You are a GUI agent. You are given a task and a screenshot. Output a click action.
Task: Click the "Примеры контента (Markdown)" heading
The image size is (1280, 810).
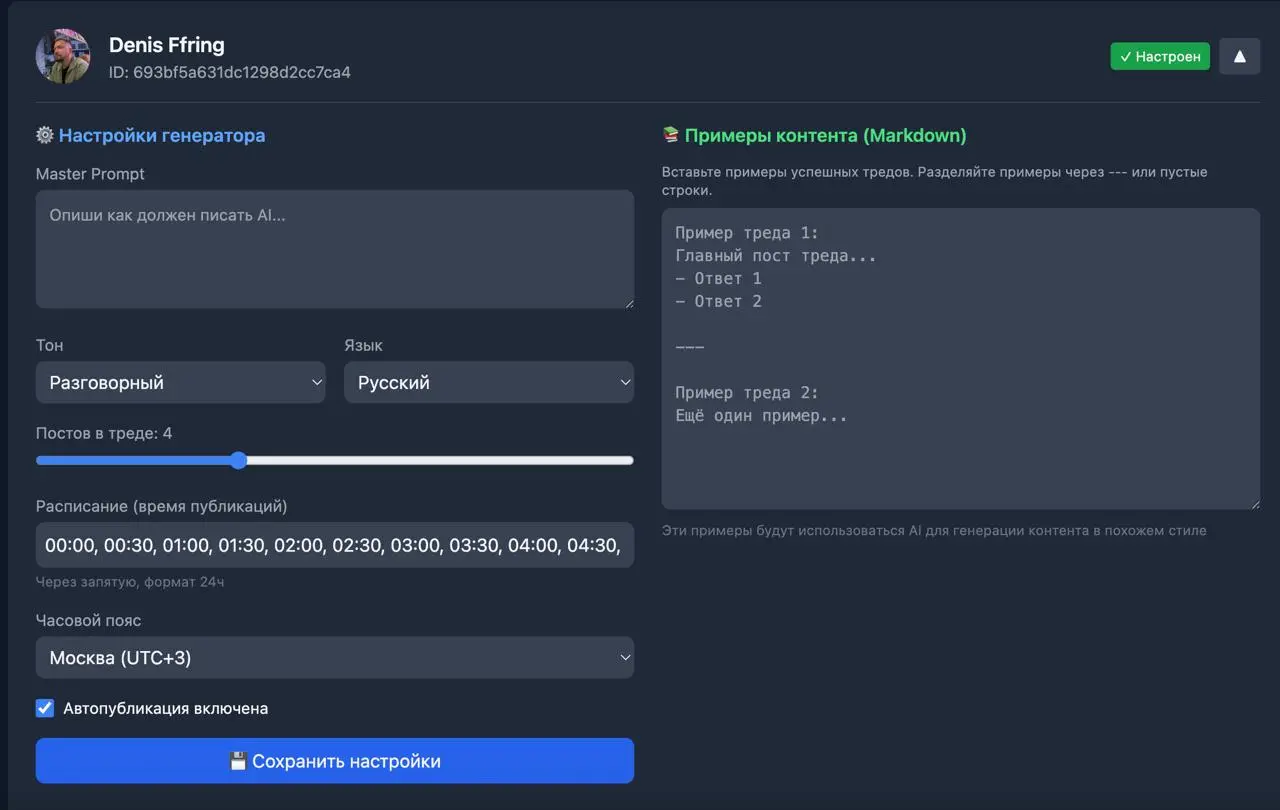pyautogui.click(x=826, y=135)
